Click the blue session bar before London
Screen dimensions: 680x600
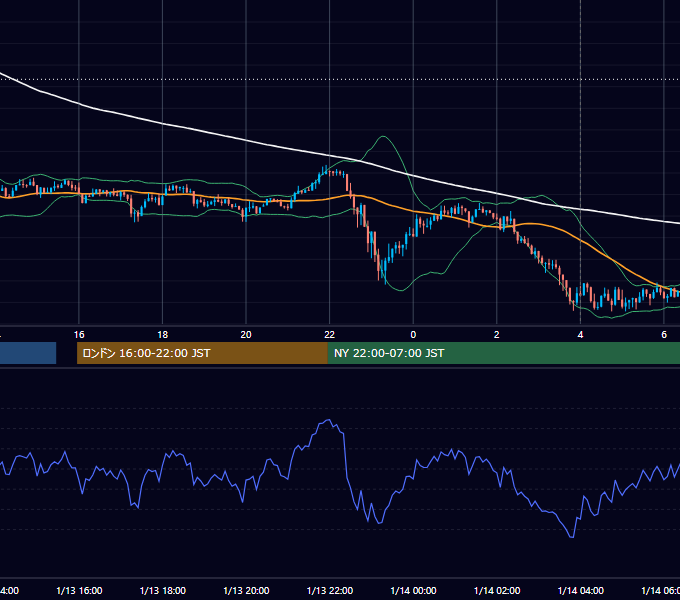(28, 353)
